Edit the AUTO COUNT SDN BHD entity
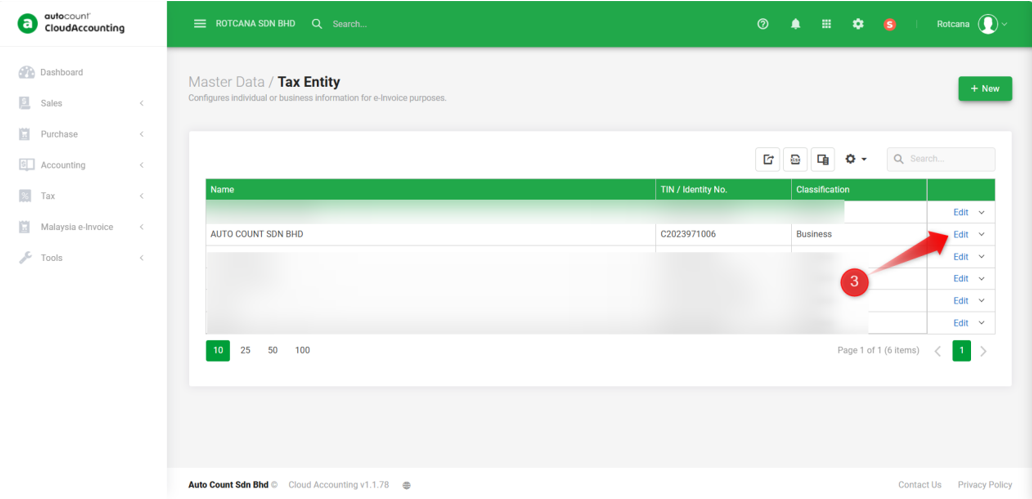 (961, 234)
